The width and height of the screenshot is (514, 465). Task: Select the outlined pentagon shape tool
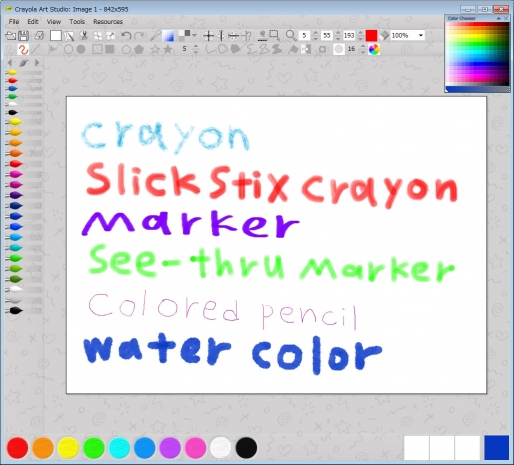point(126,50)
